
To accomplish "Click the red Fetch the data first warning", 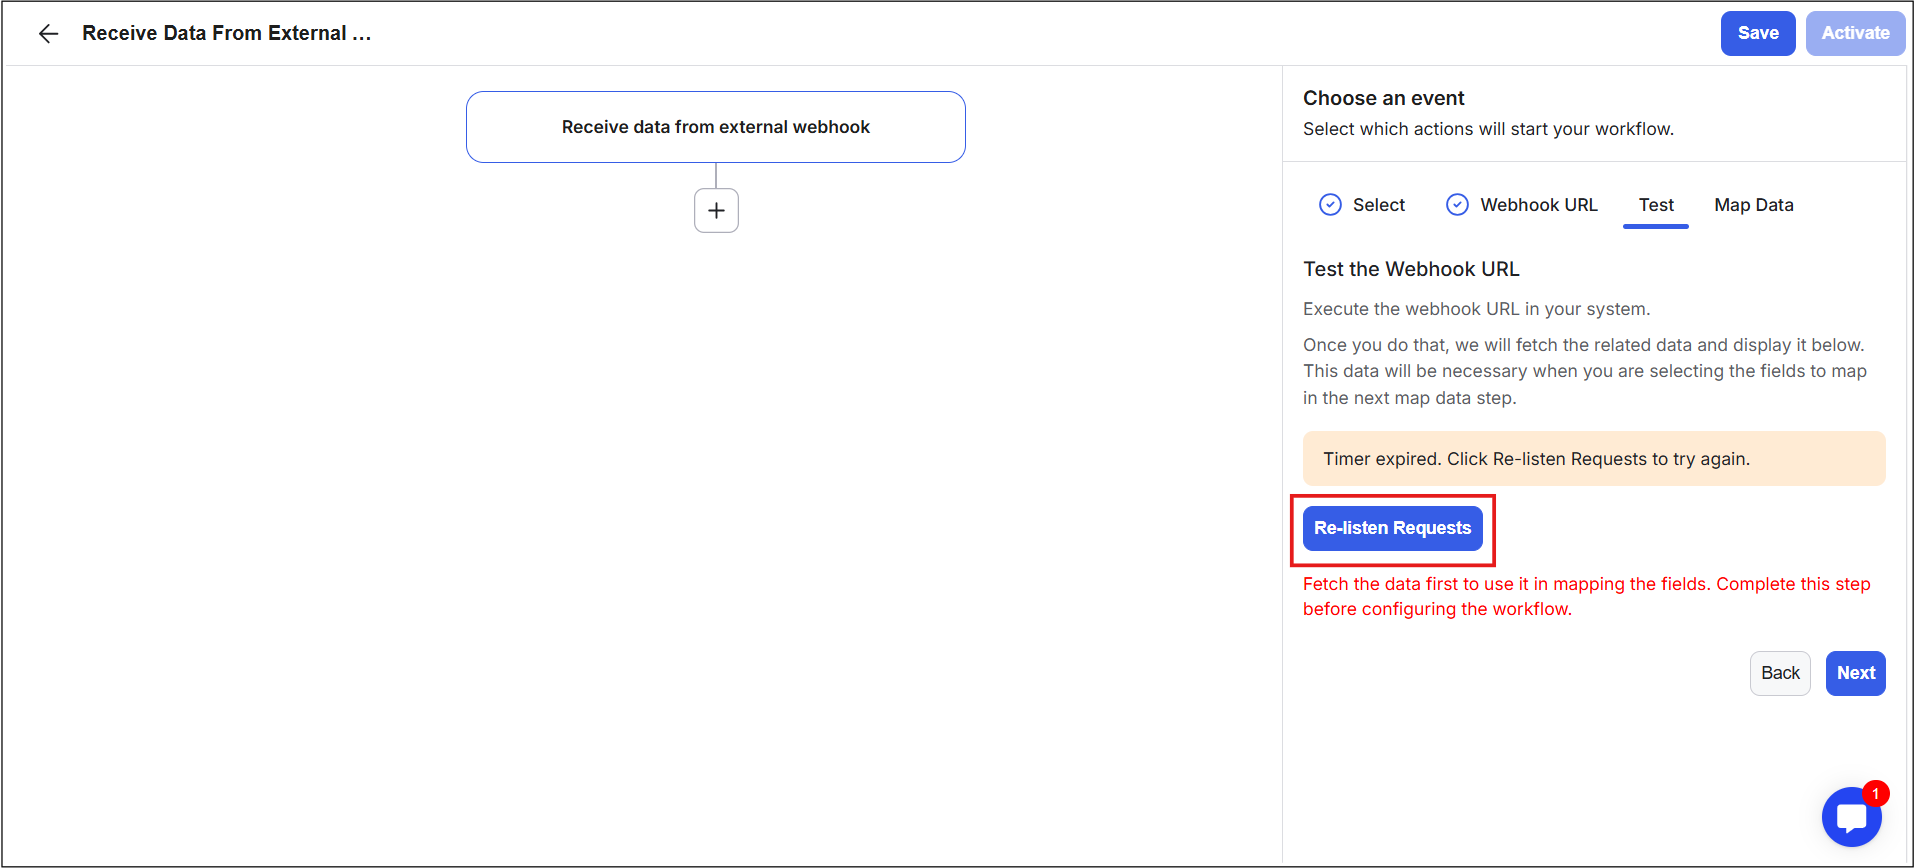I will pos(1586,596).
